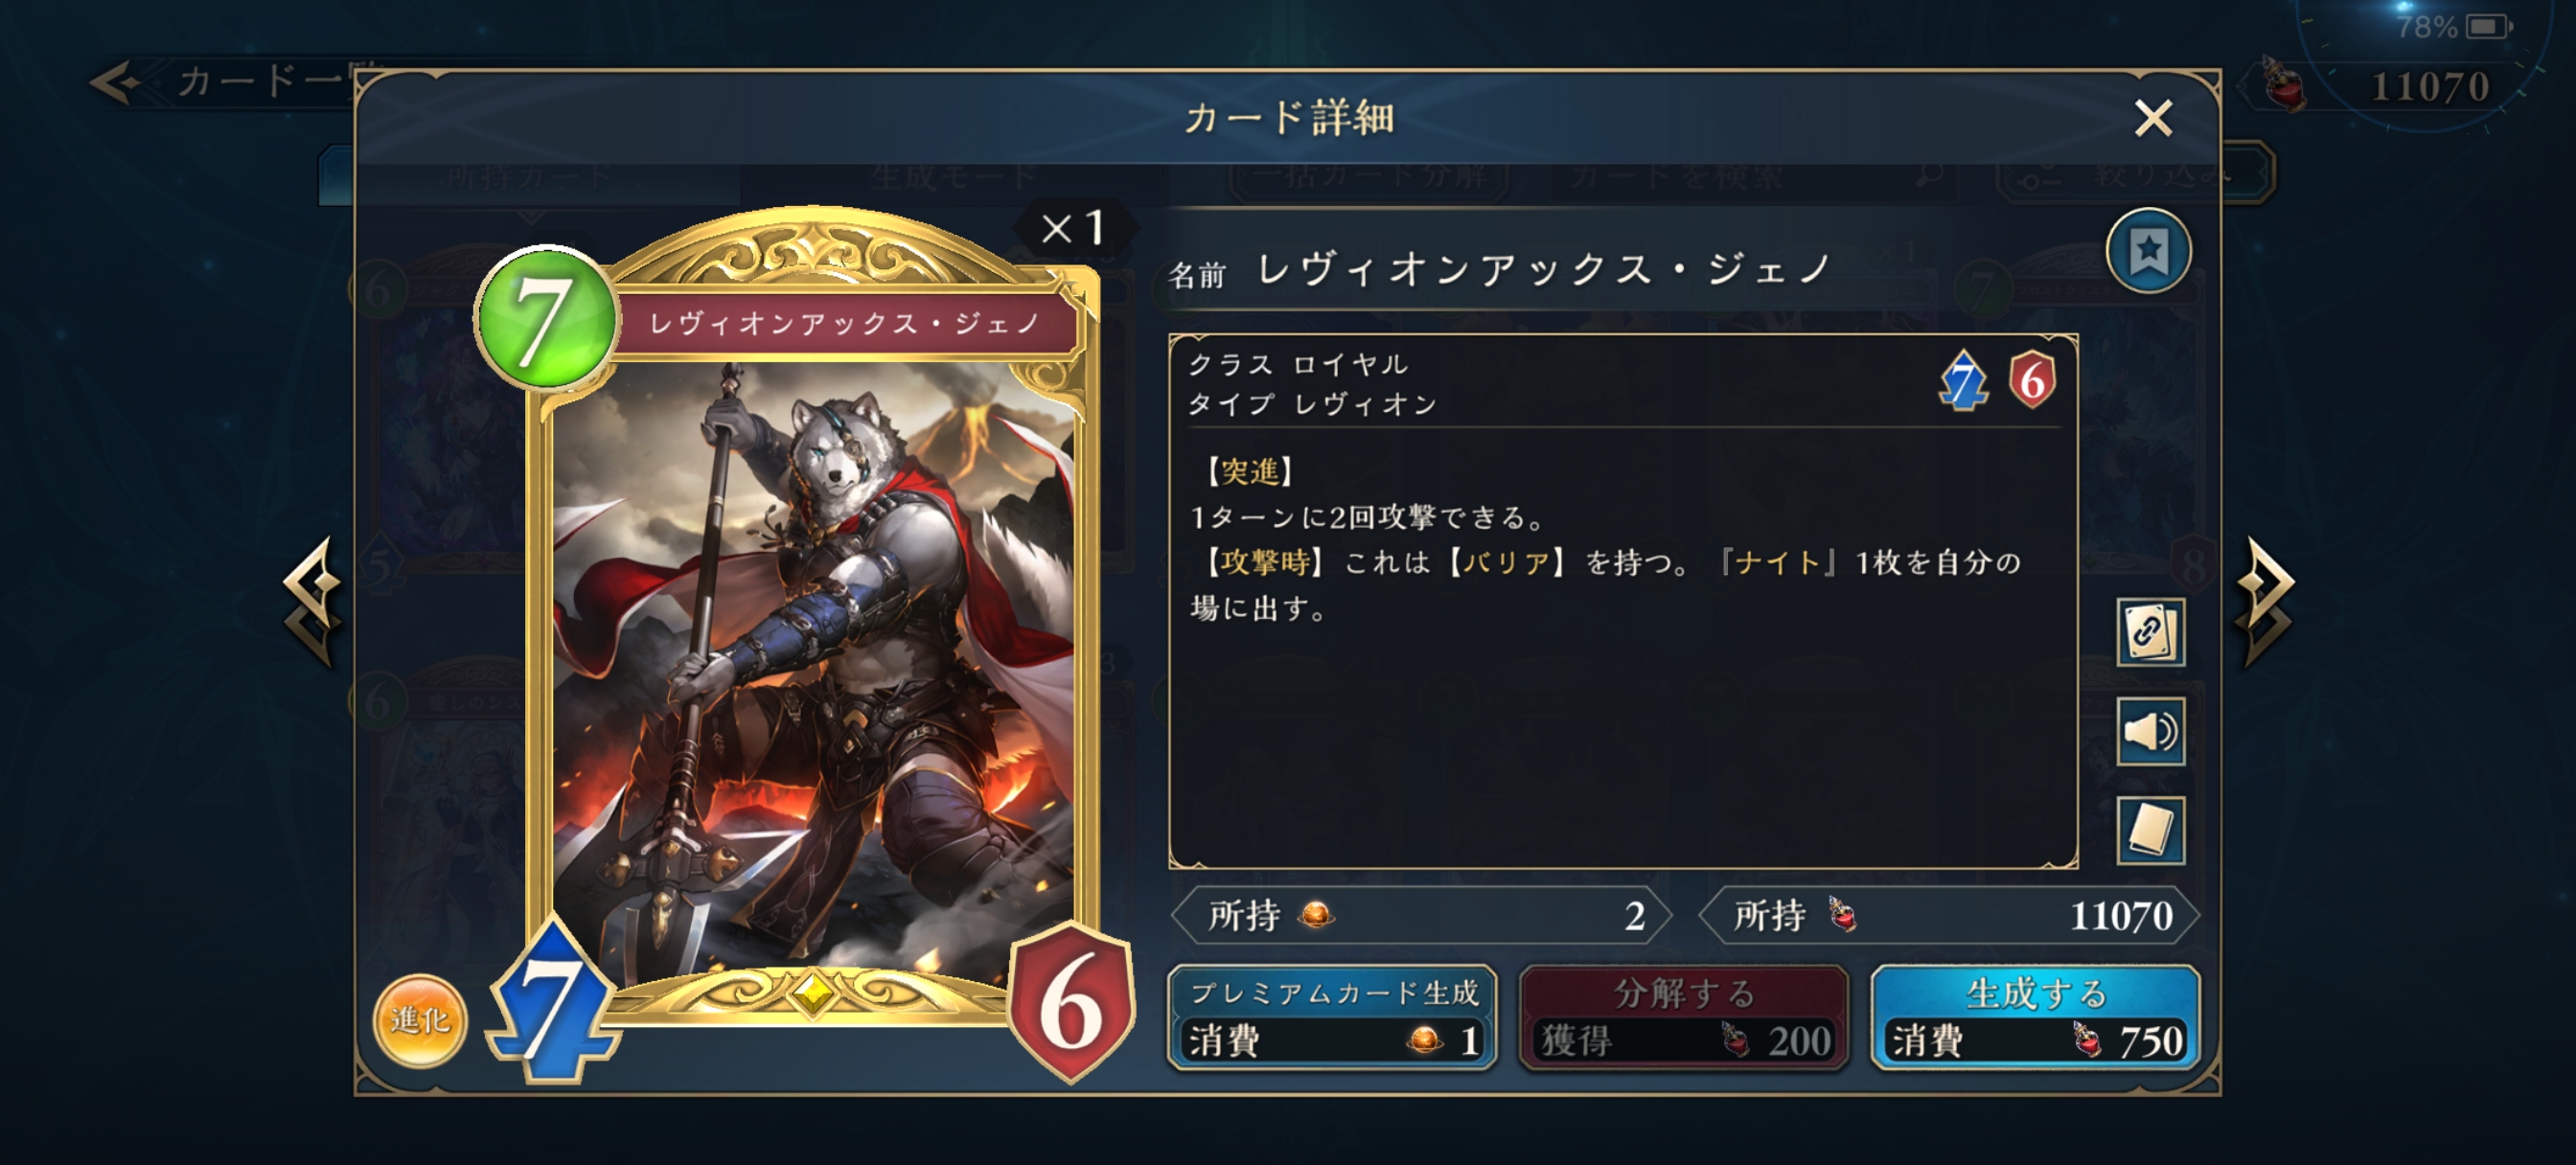
Task: Click 分解する to liquefy the card
Action: tap(1683, 1017)
